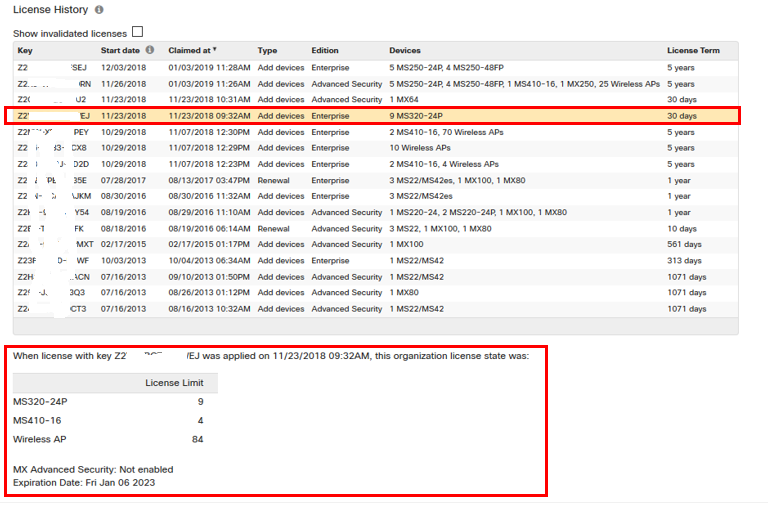Click the 10 days Renewal license row
The width and height of the screenshot is (768, 508).
click(375, 229)
